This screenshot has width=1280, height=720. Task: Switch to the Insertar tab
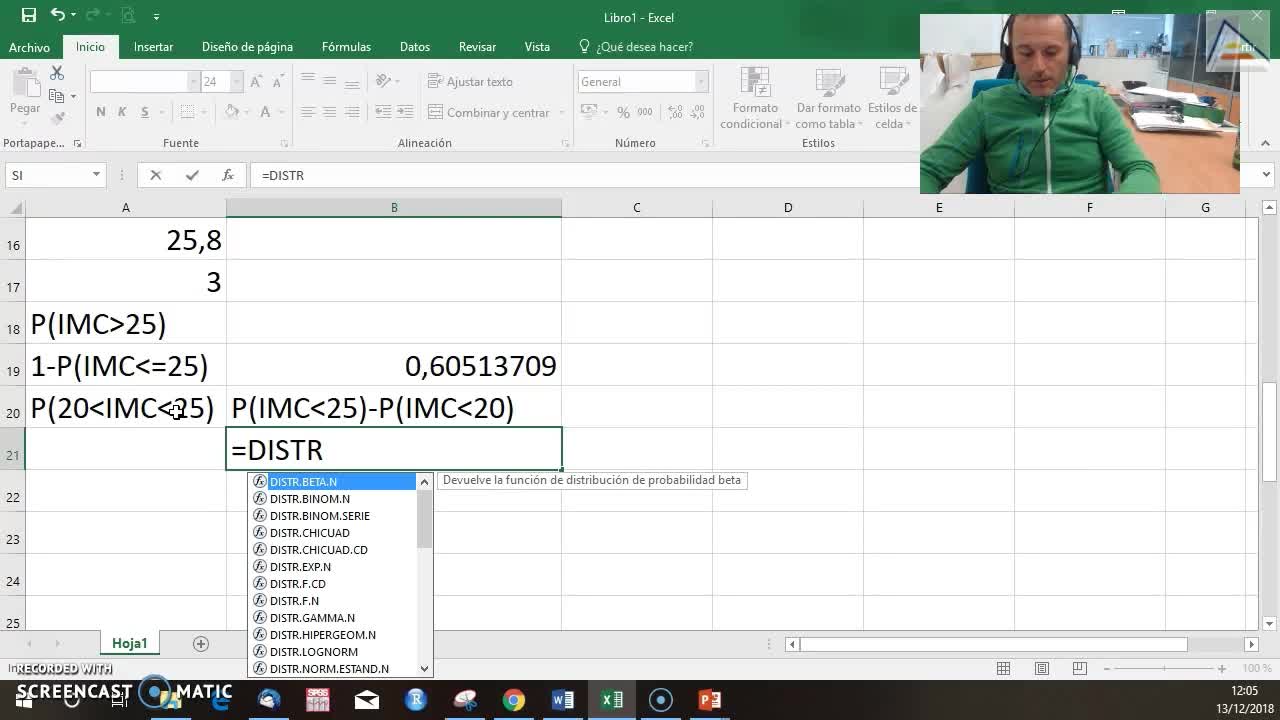pos(153,47)
